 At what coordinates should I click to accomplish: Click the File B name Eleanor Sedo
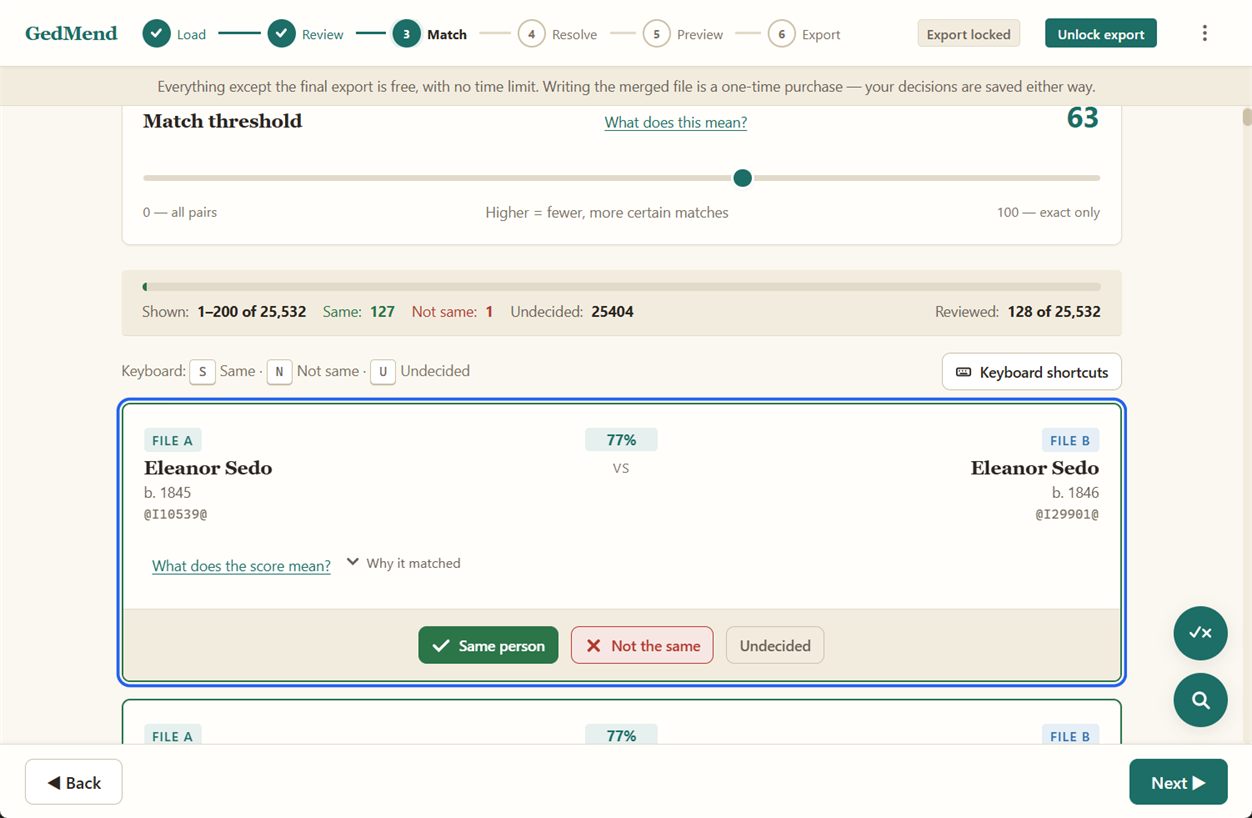tap(1035, 468)
